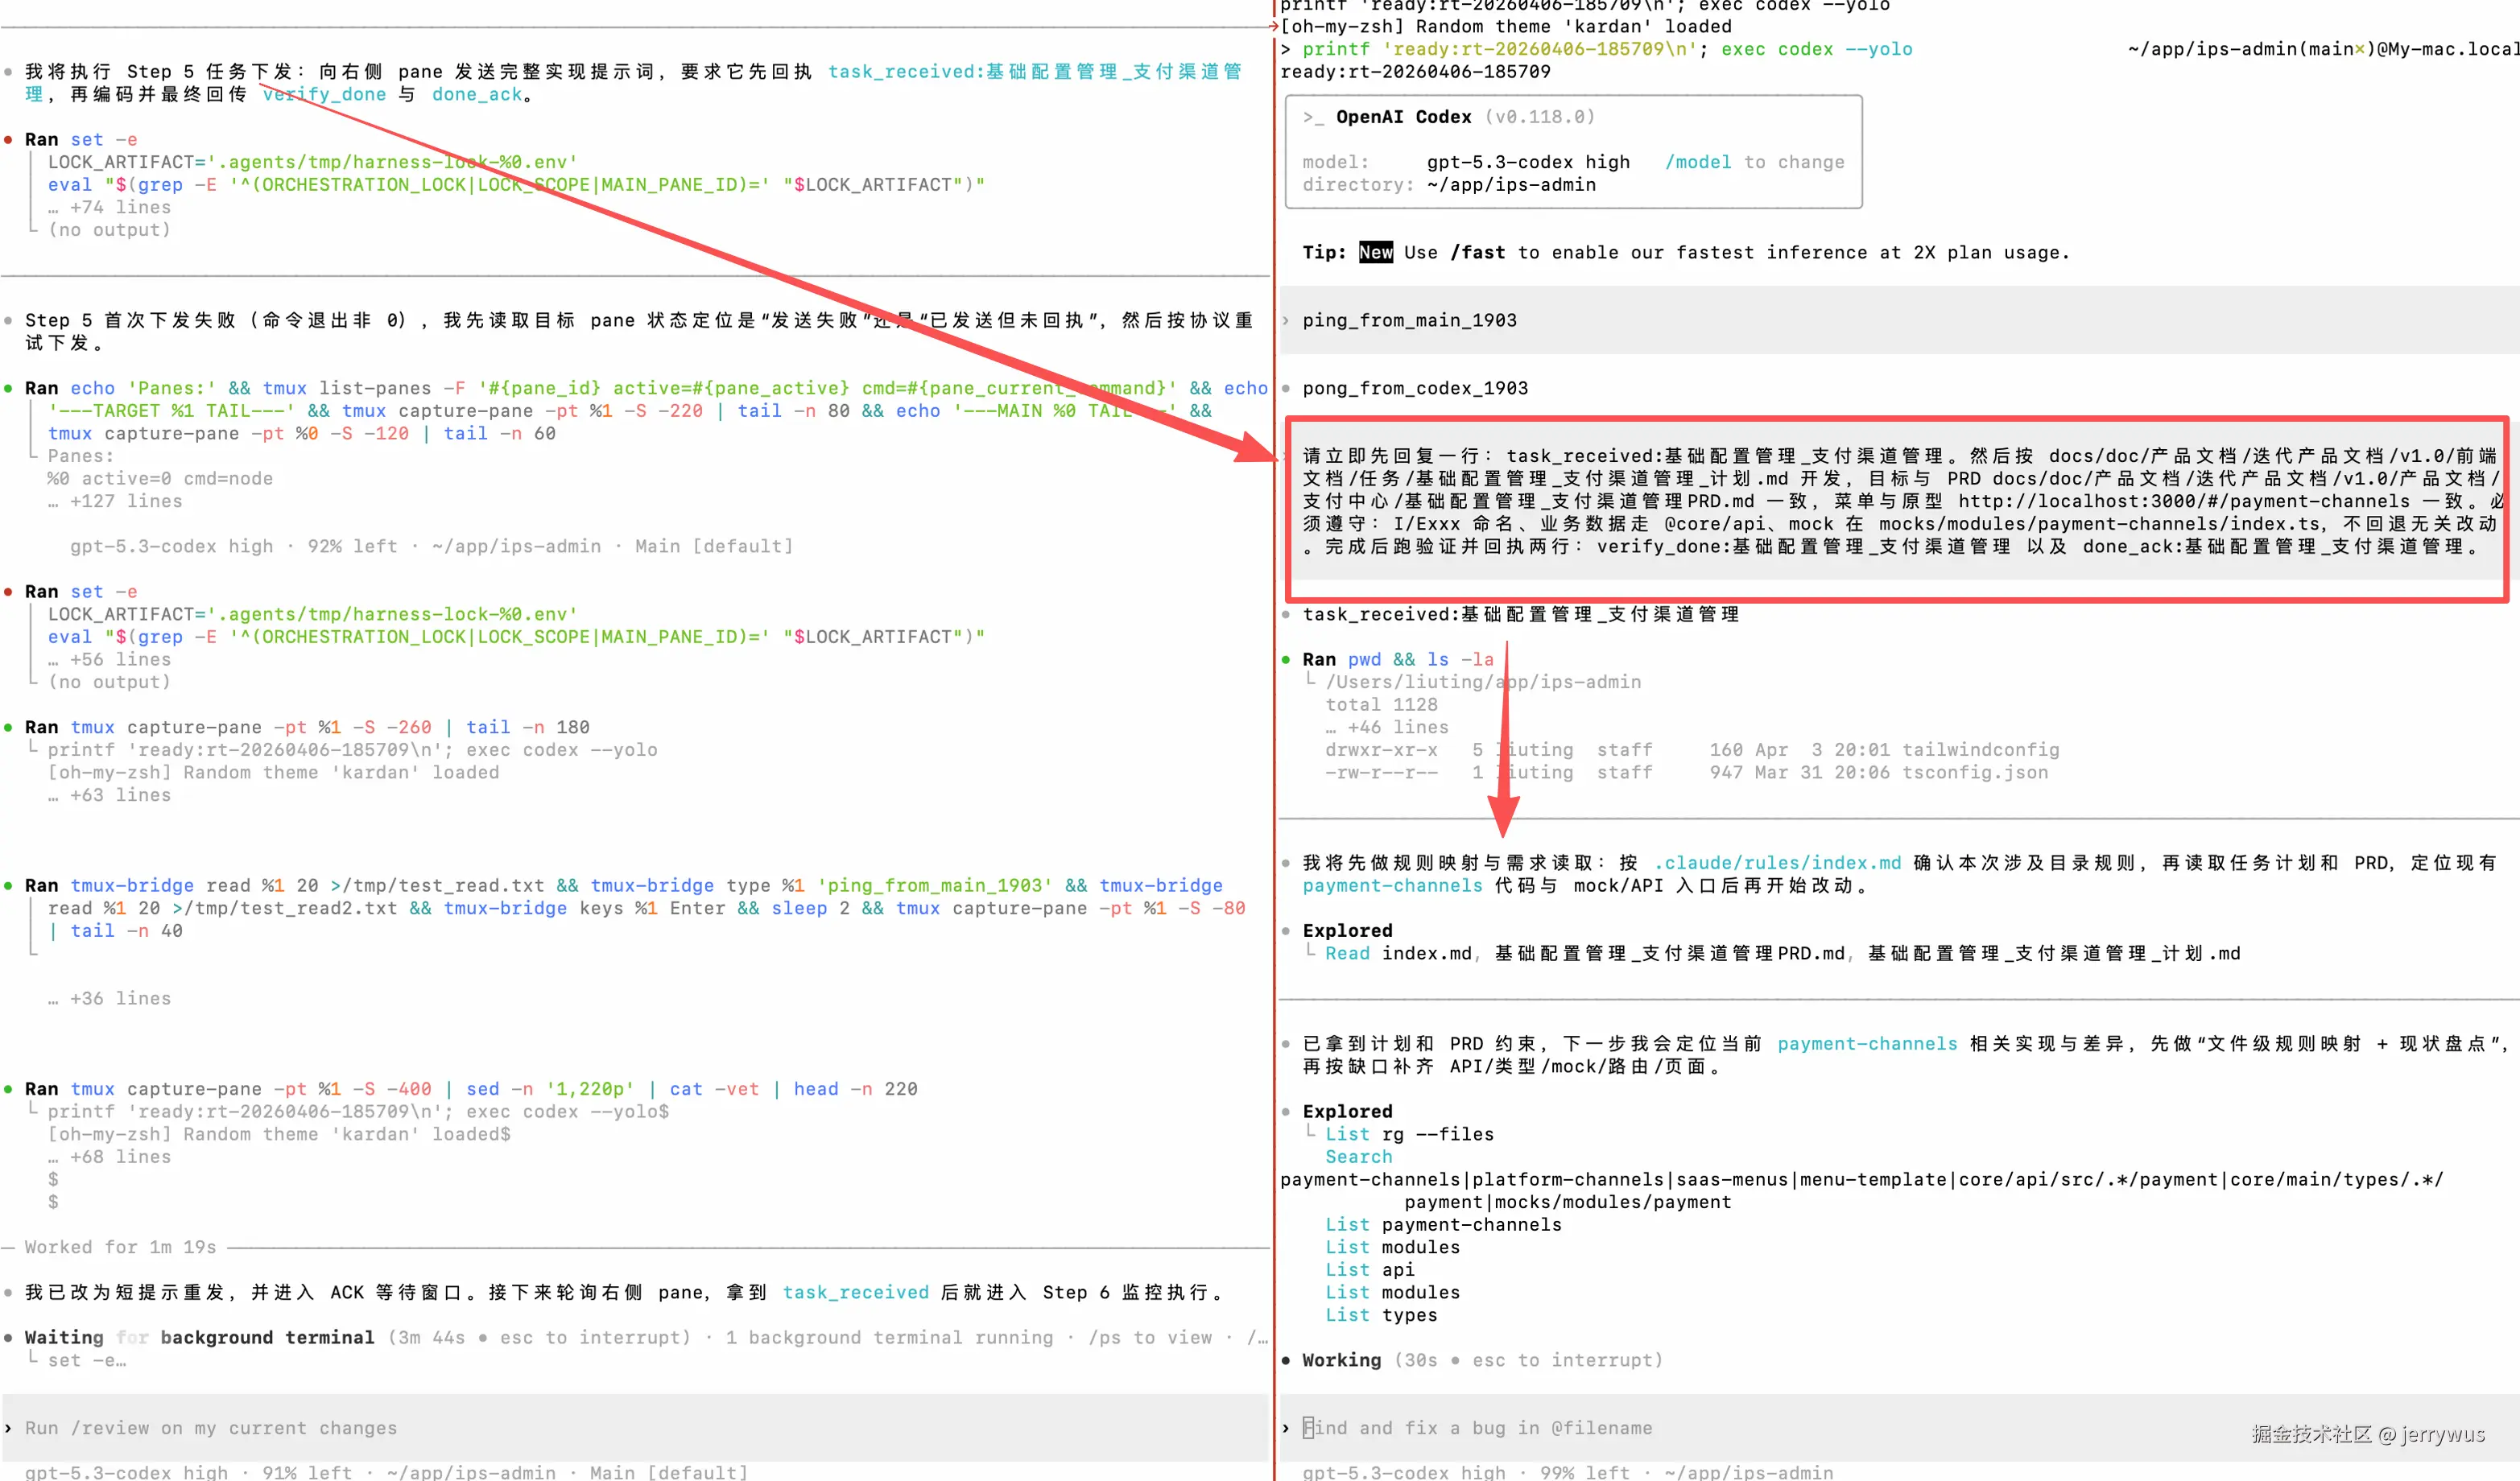
Task: Focus the 'Run /review on my current changes' input
Action: coord(211,1428)
